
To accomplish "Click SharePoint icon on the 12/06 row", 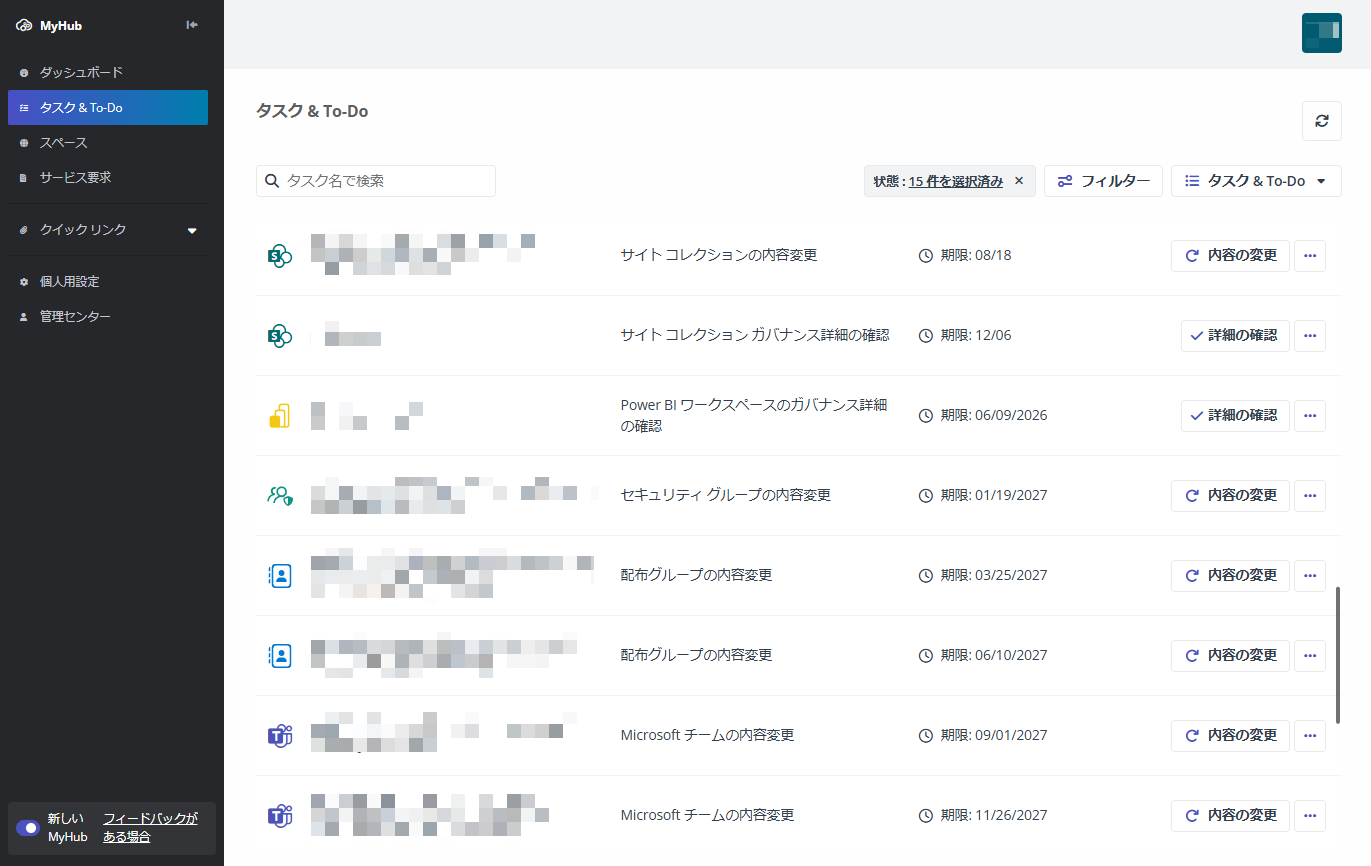I will coord(279,336).
